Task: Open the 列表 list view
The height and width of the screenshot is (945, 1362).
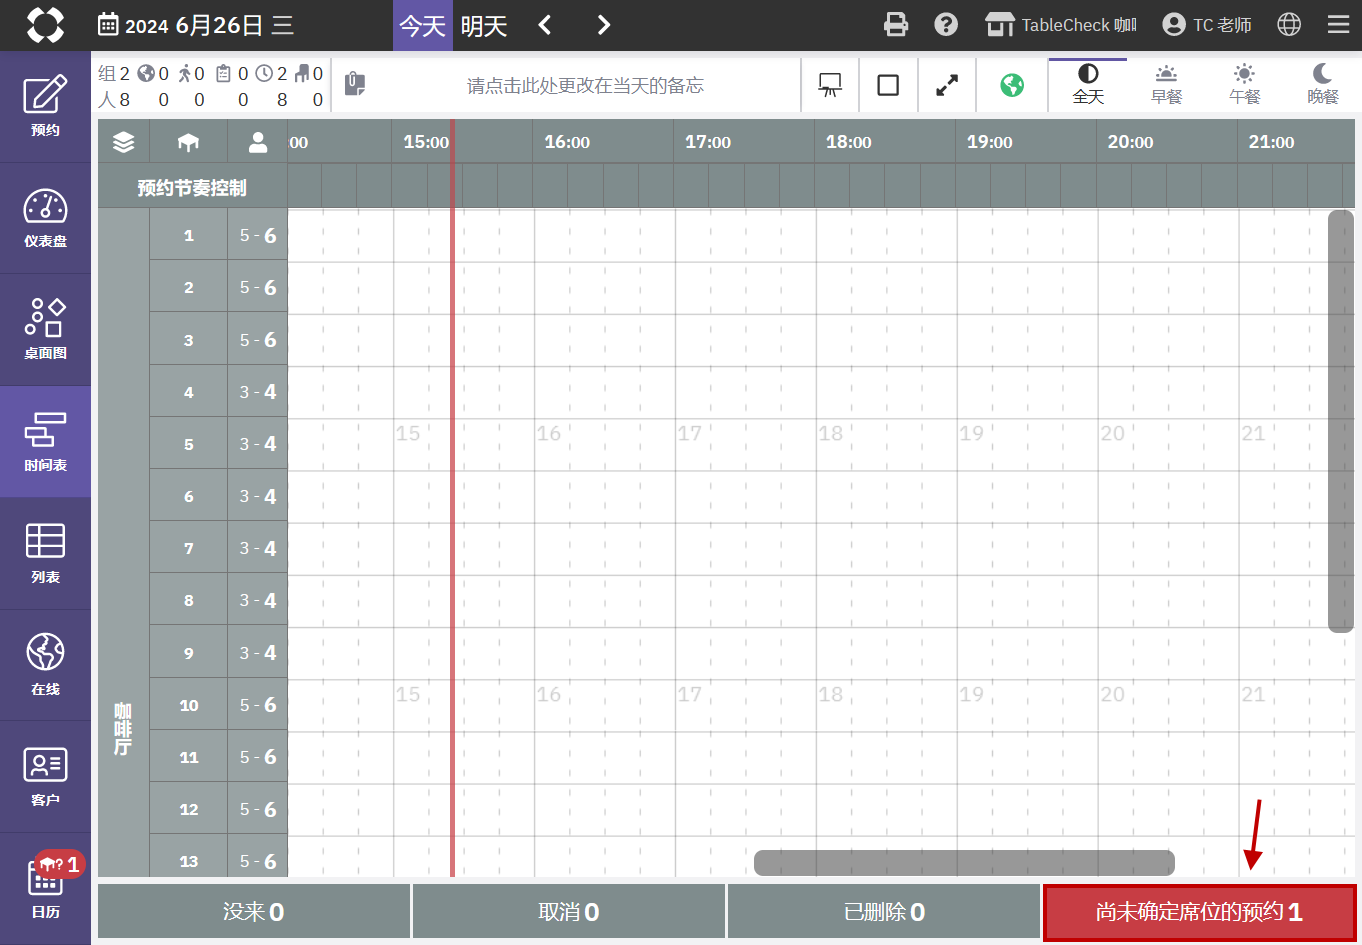Action: point(45,554)
